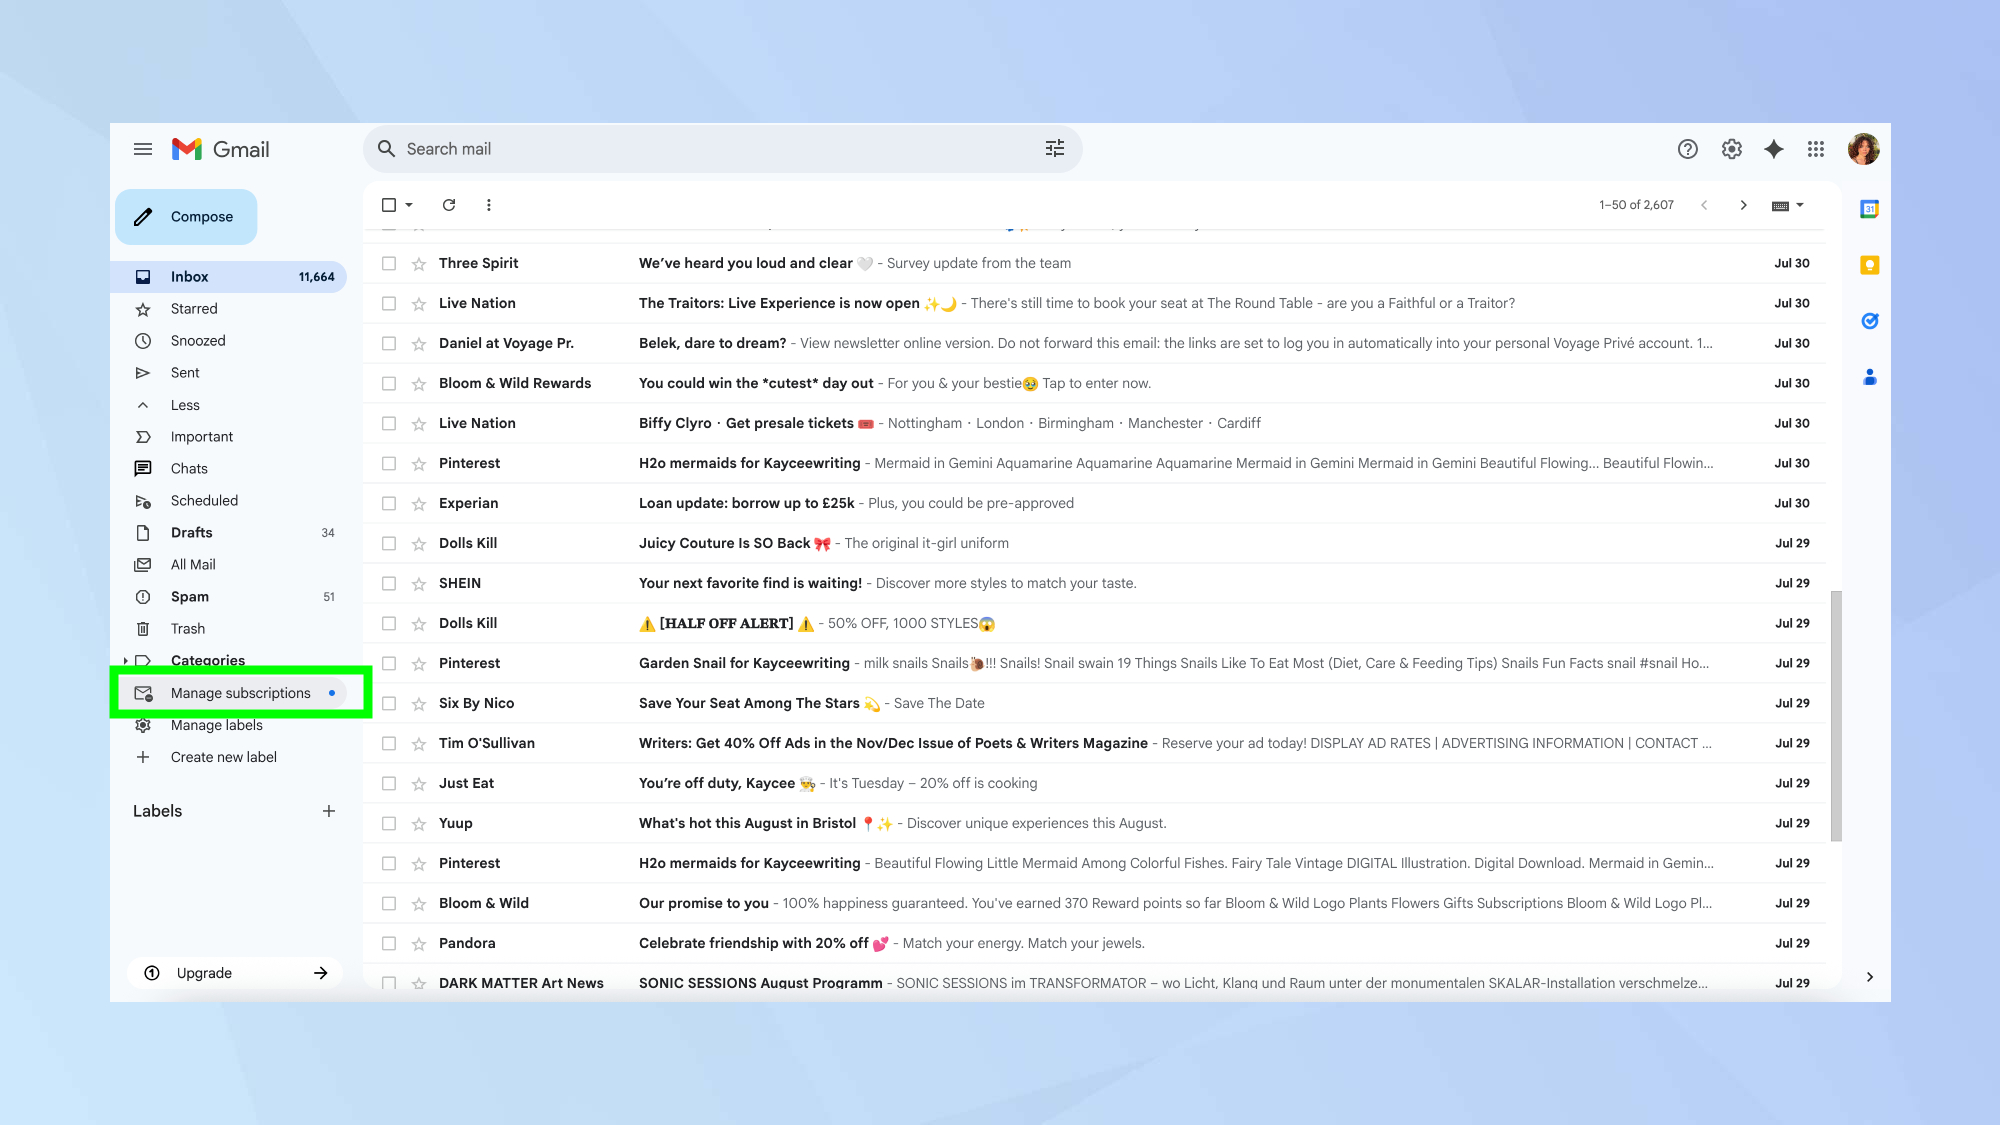Open Contacts in the side panel
Screen dimensions: 2000x1125
(1869, 377)
